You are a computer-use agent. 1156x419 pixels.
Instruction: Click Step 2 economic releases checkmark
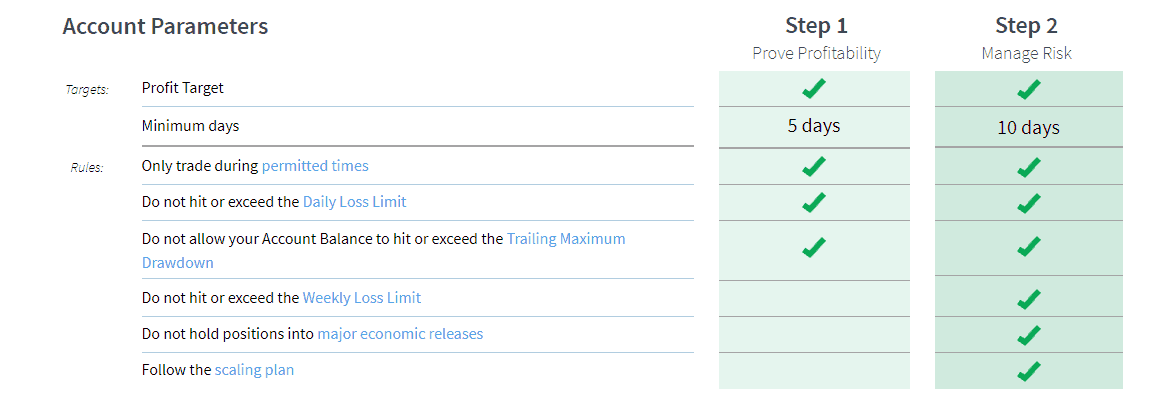point(1028,335)
